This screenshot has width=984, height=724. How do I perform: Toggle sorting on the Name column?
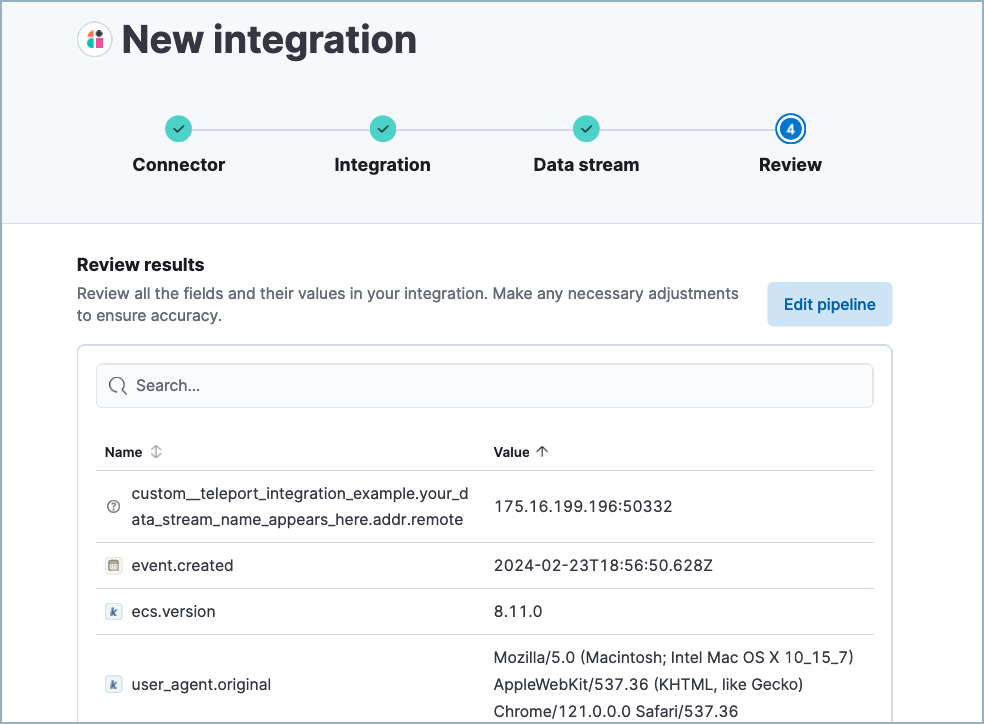click(x=157, y=452)
